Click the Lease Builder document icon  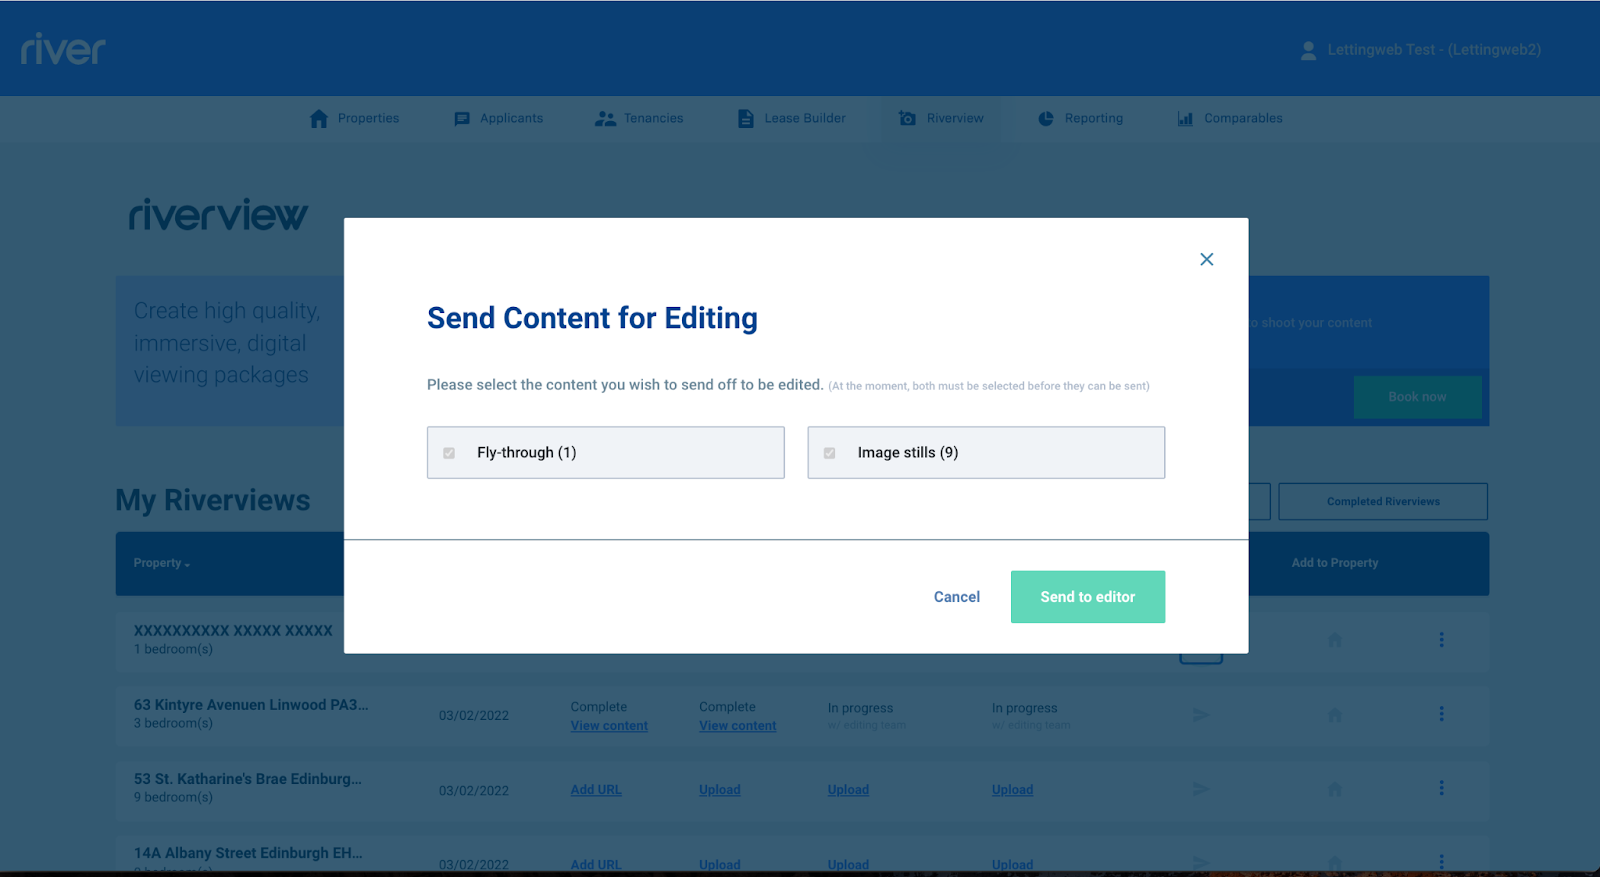click(746, 119)
